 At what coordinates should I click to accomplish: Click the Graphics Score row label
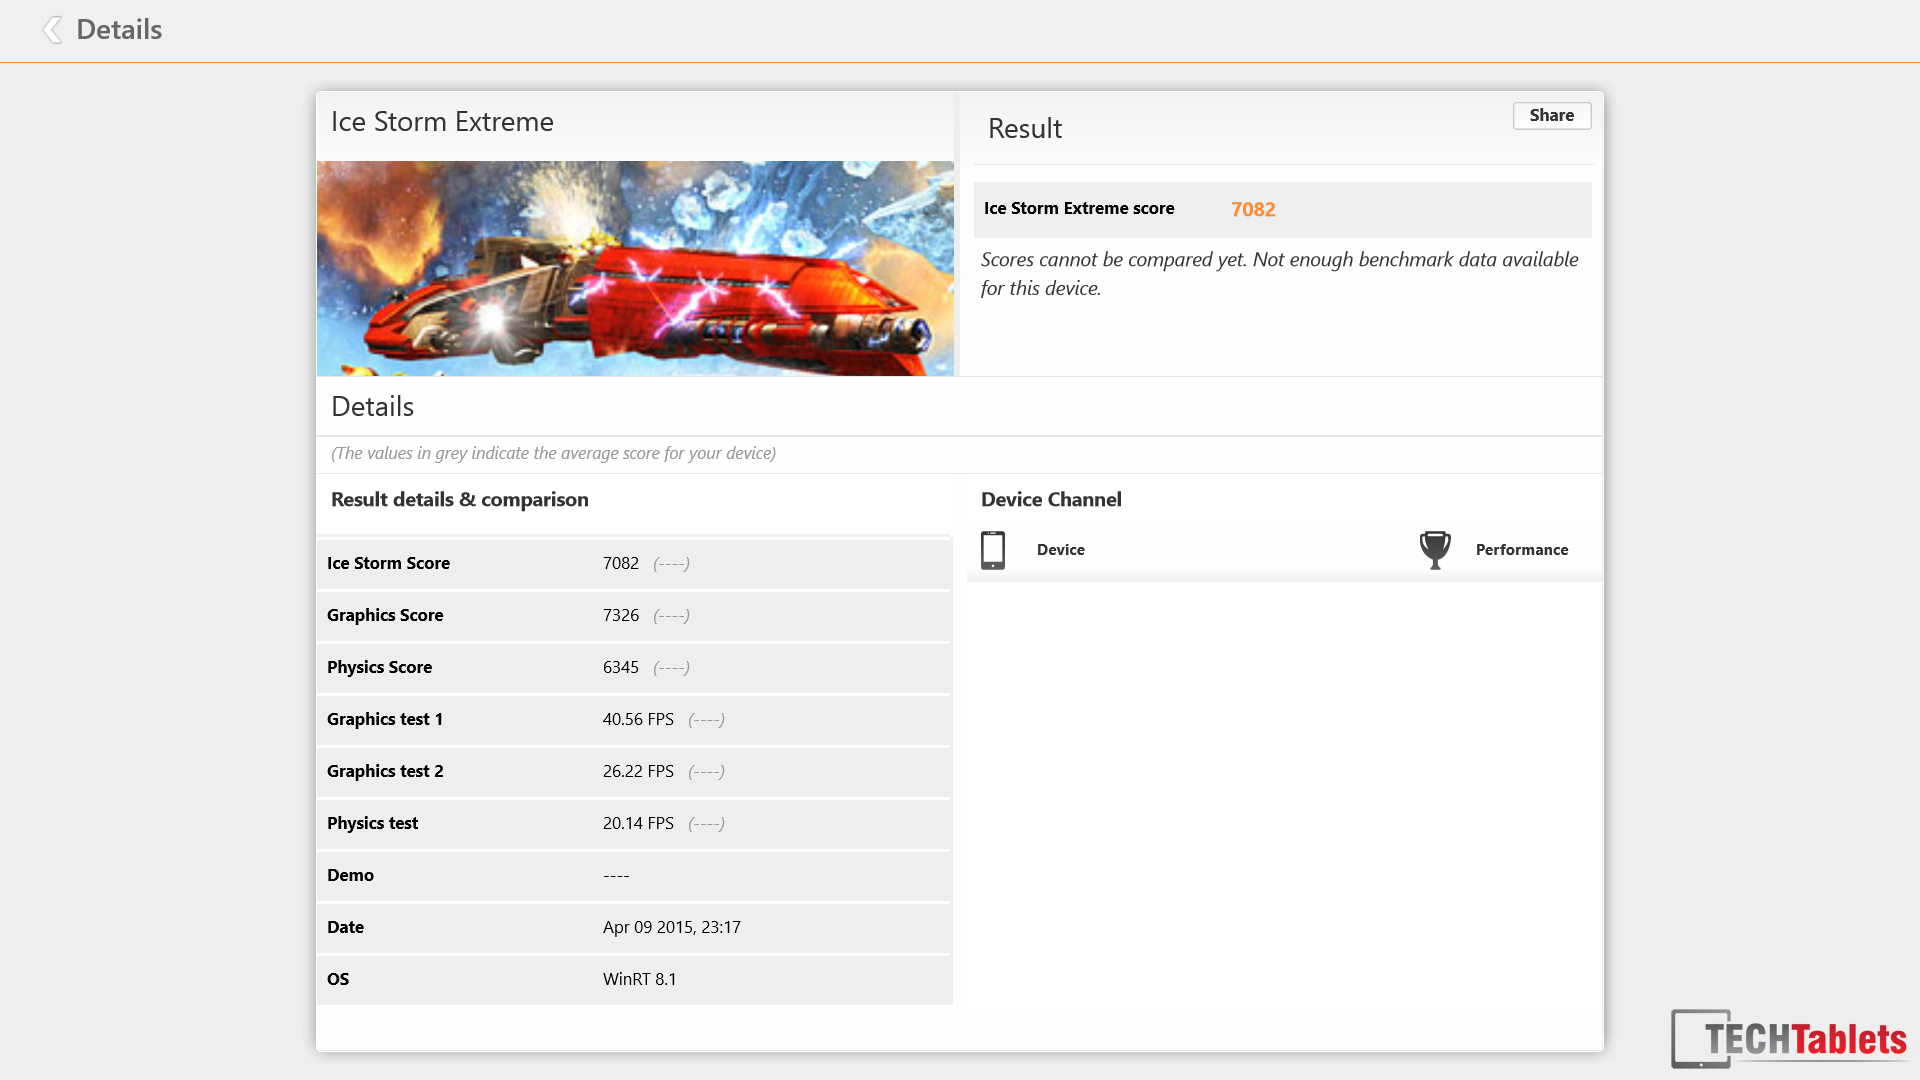click(385, 615)
